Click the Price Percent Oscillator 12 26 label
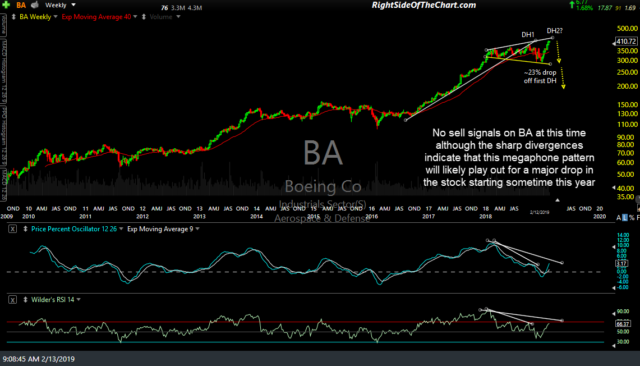This screenshot has height=366, width=640. [74, 229]
